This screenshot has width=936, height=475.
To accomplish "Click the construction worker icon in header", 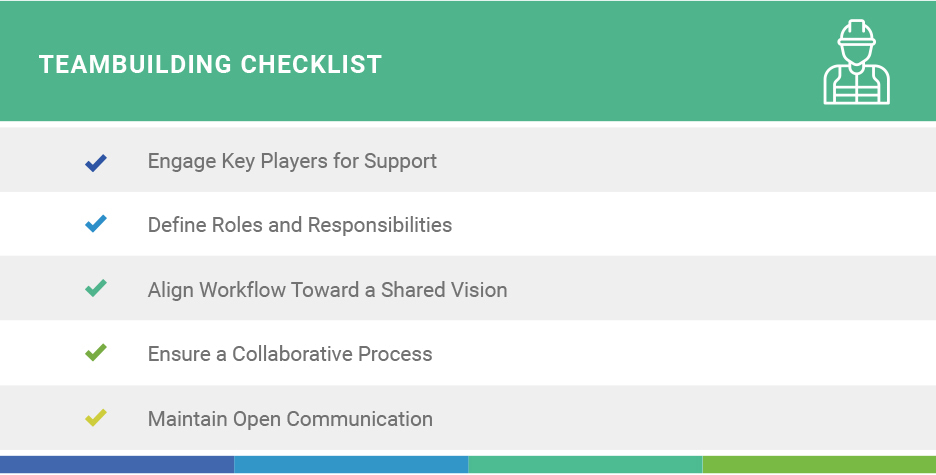I will [x=857, y=62].
